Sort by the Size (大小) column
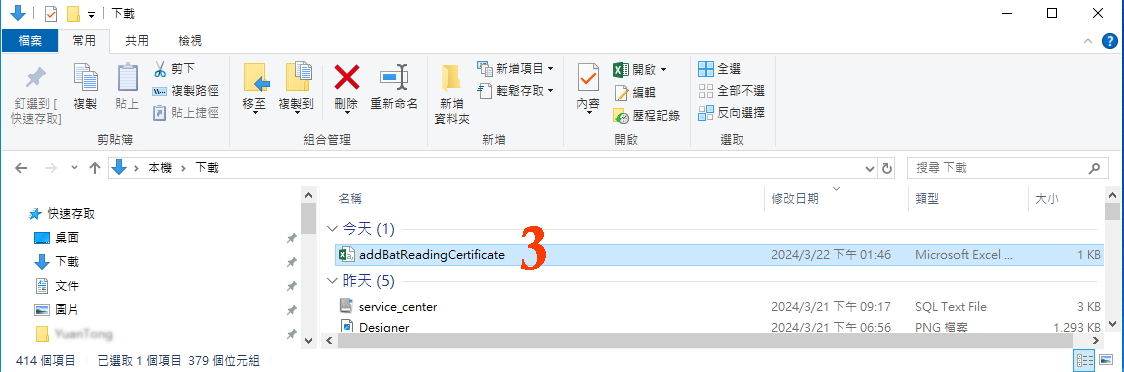 pyautogui.click(x=1047, y=199)
